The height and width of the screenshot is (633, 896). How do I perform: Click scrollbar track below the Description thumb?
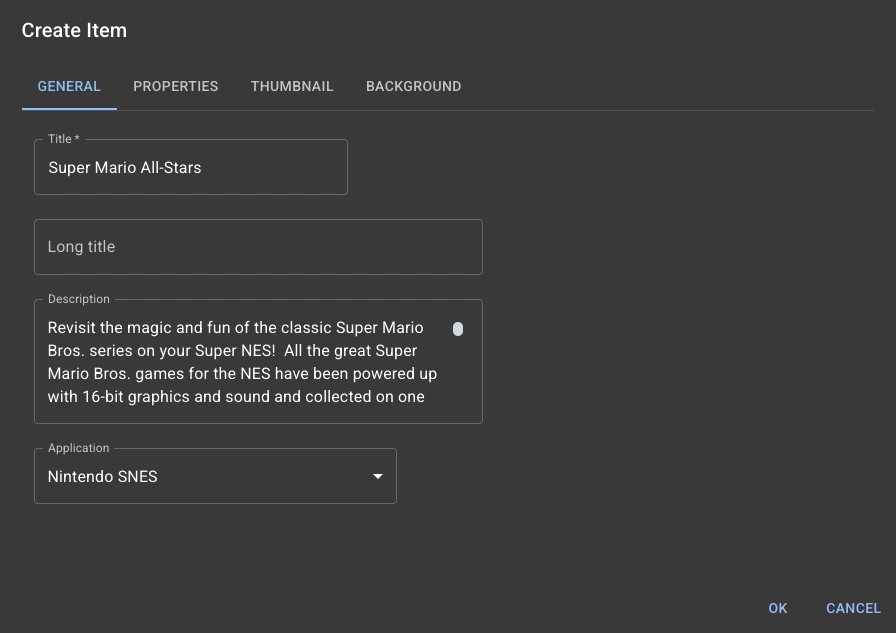[x=458, y=380]
